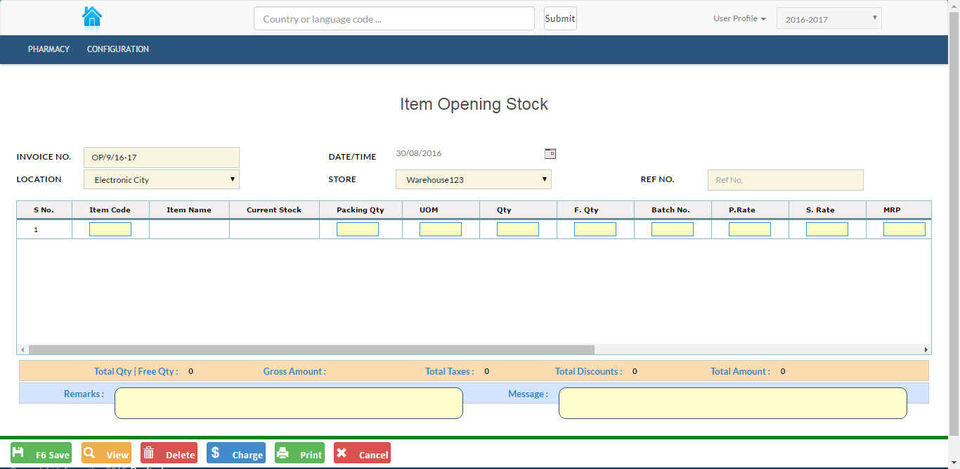The image size is (960, 469).
Task: Click the Item Code cell in row 1
Action: tap(110, 229)
